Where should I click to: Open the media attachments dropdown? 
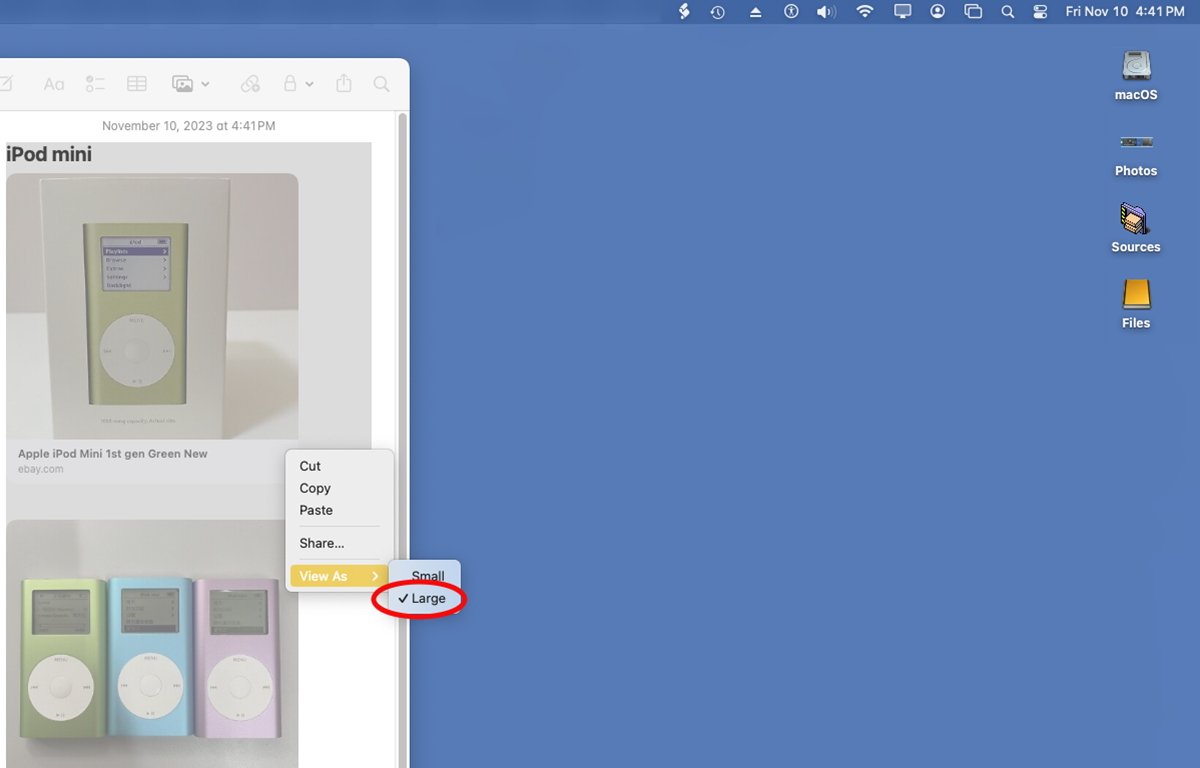(190, 84)
